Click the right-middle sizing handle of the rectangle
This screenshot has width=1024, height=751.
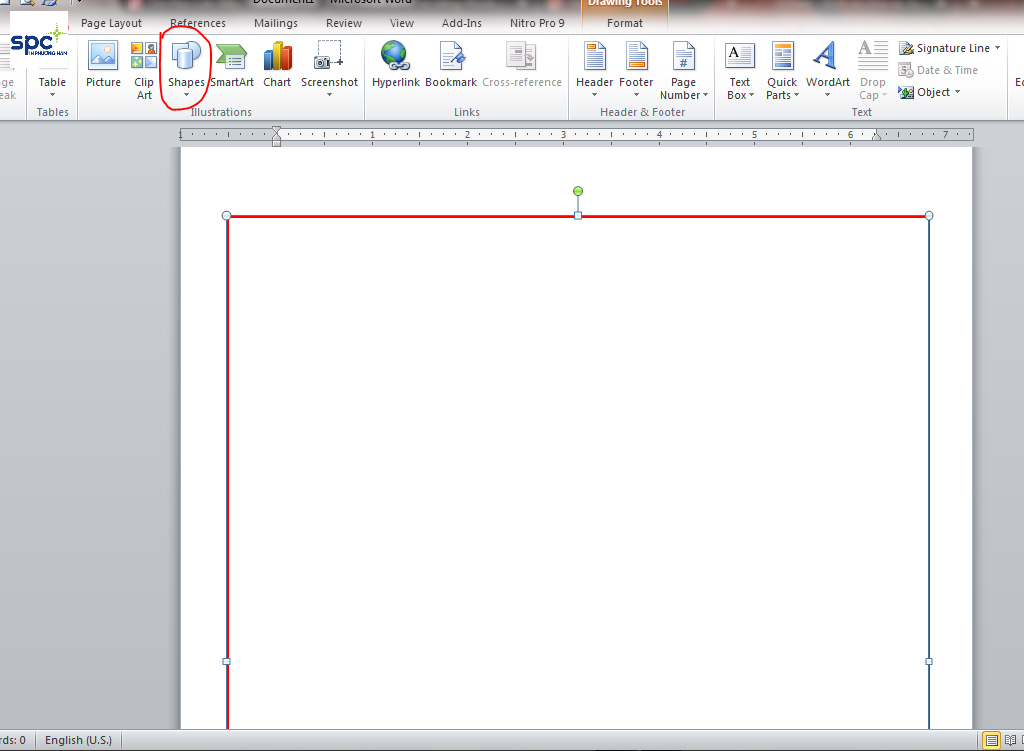(x=929, y=662)
